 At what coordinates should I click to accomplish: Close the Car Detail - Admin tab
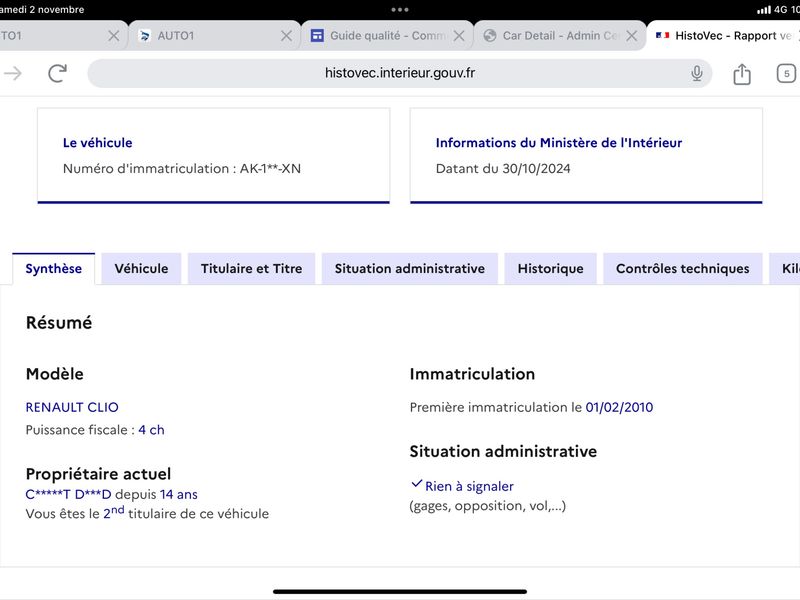[x=632, y=36]
